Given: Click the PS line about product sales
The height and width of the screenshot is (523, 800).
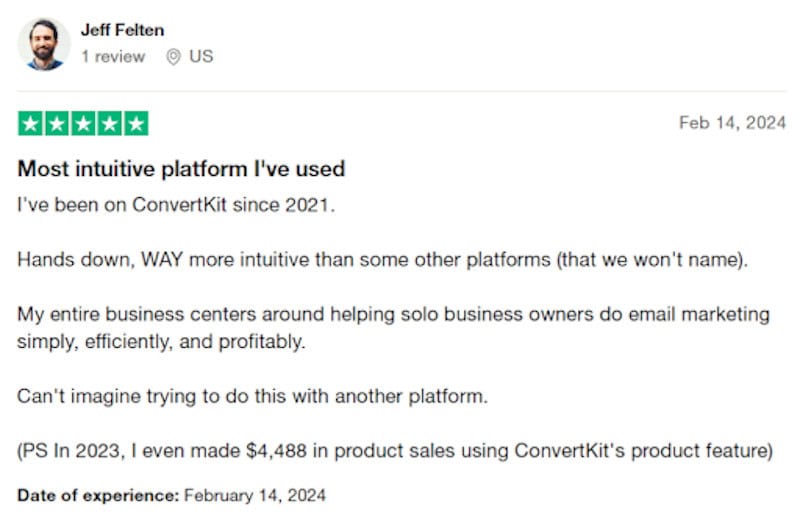Looking at the screenshot, I should pos(395,450).
